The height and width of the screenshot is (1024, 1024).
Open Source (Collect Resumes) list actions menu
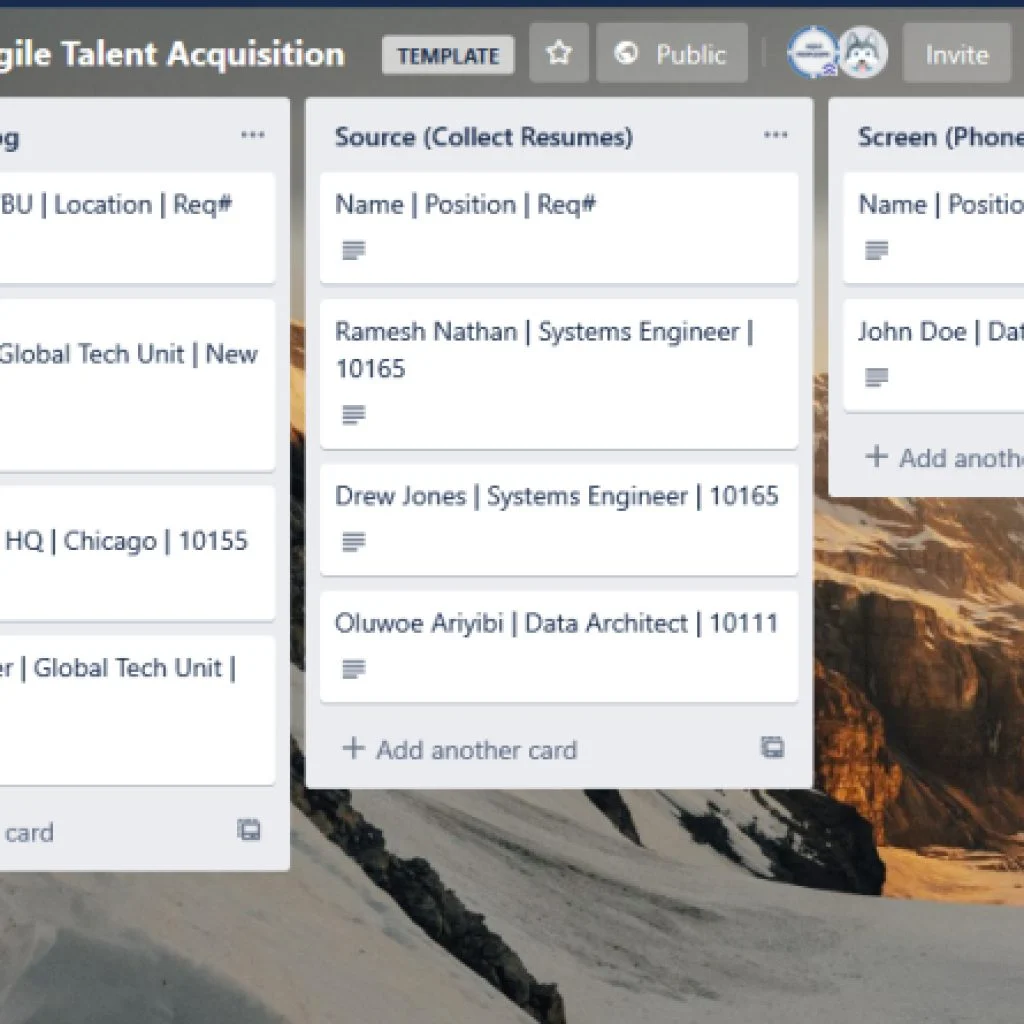(x=775, y=137)
